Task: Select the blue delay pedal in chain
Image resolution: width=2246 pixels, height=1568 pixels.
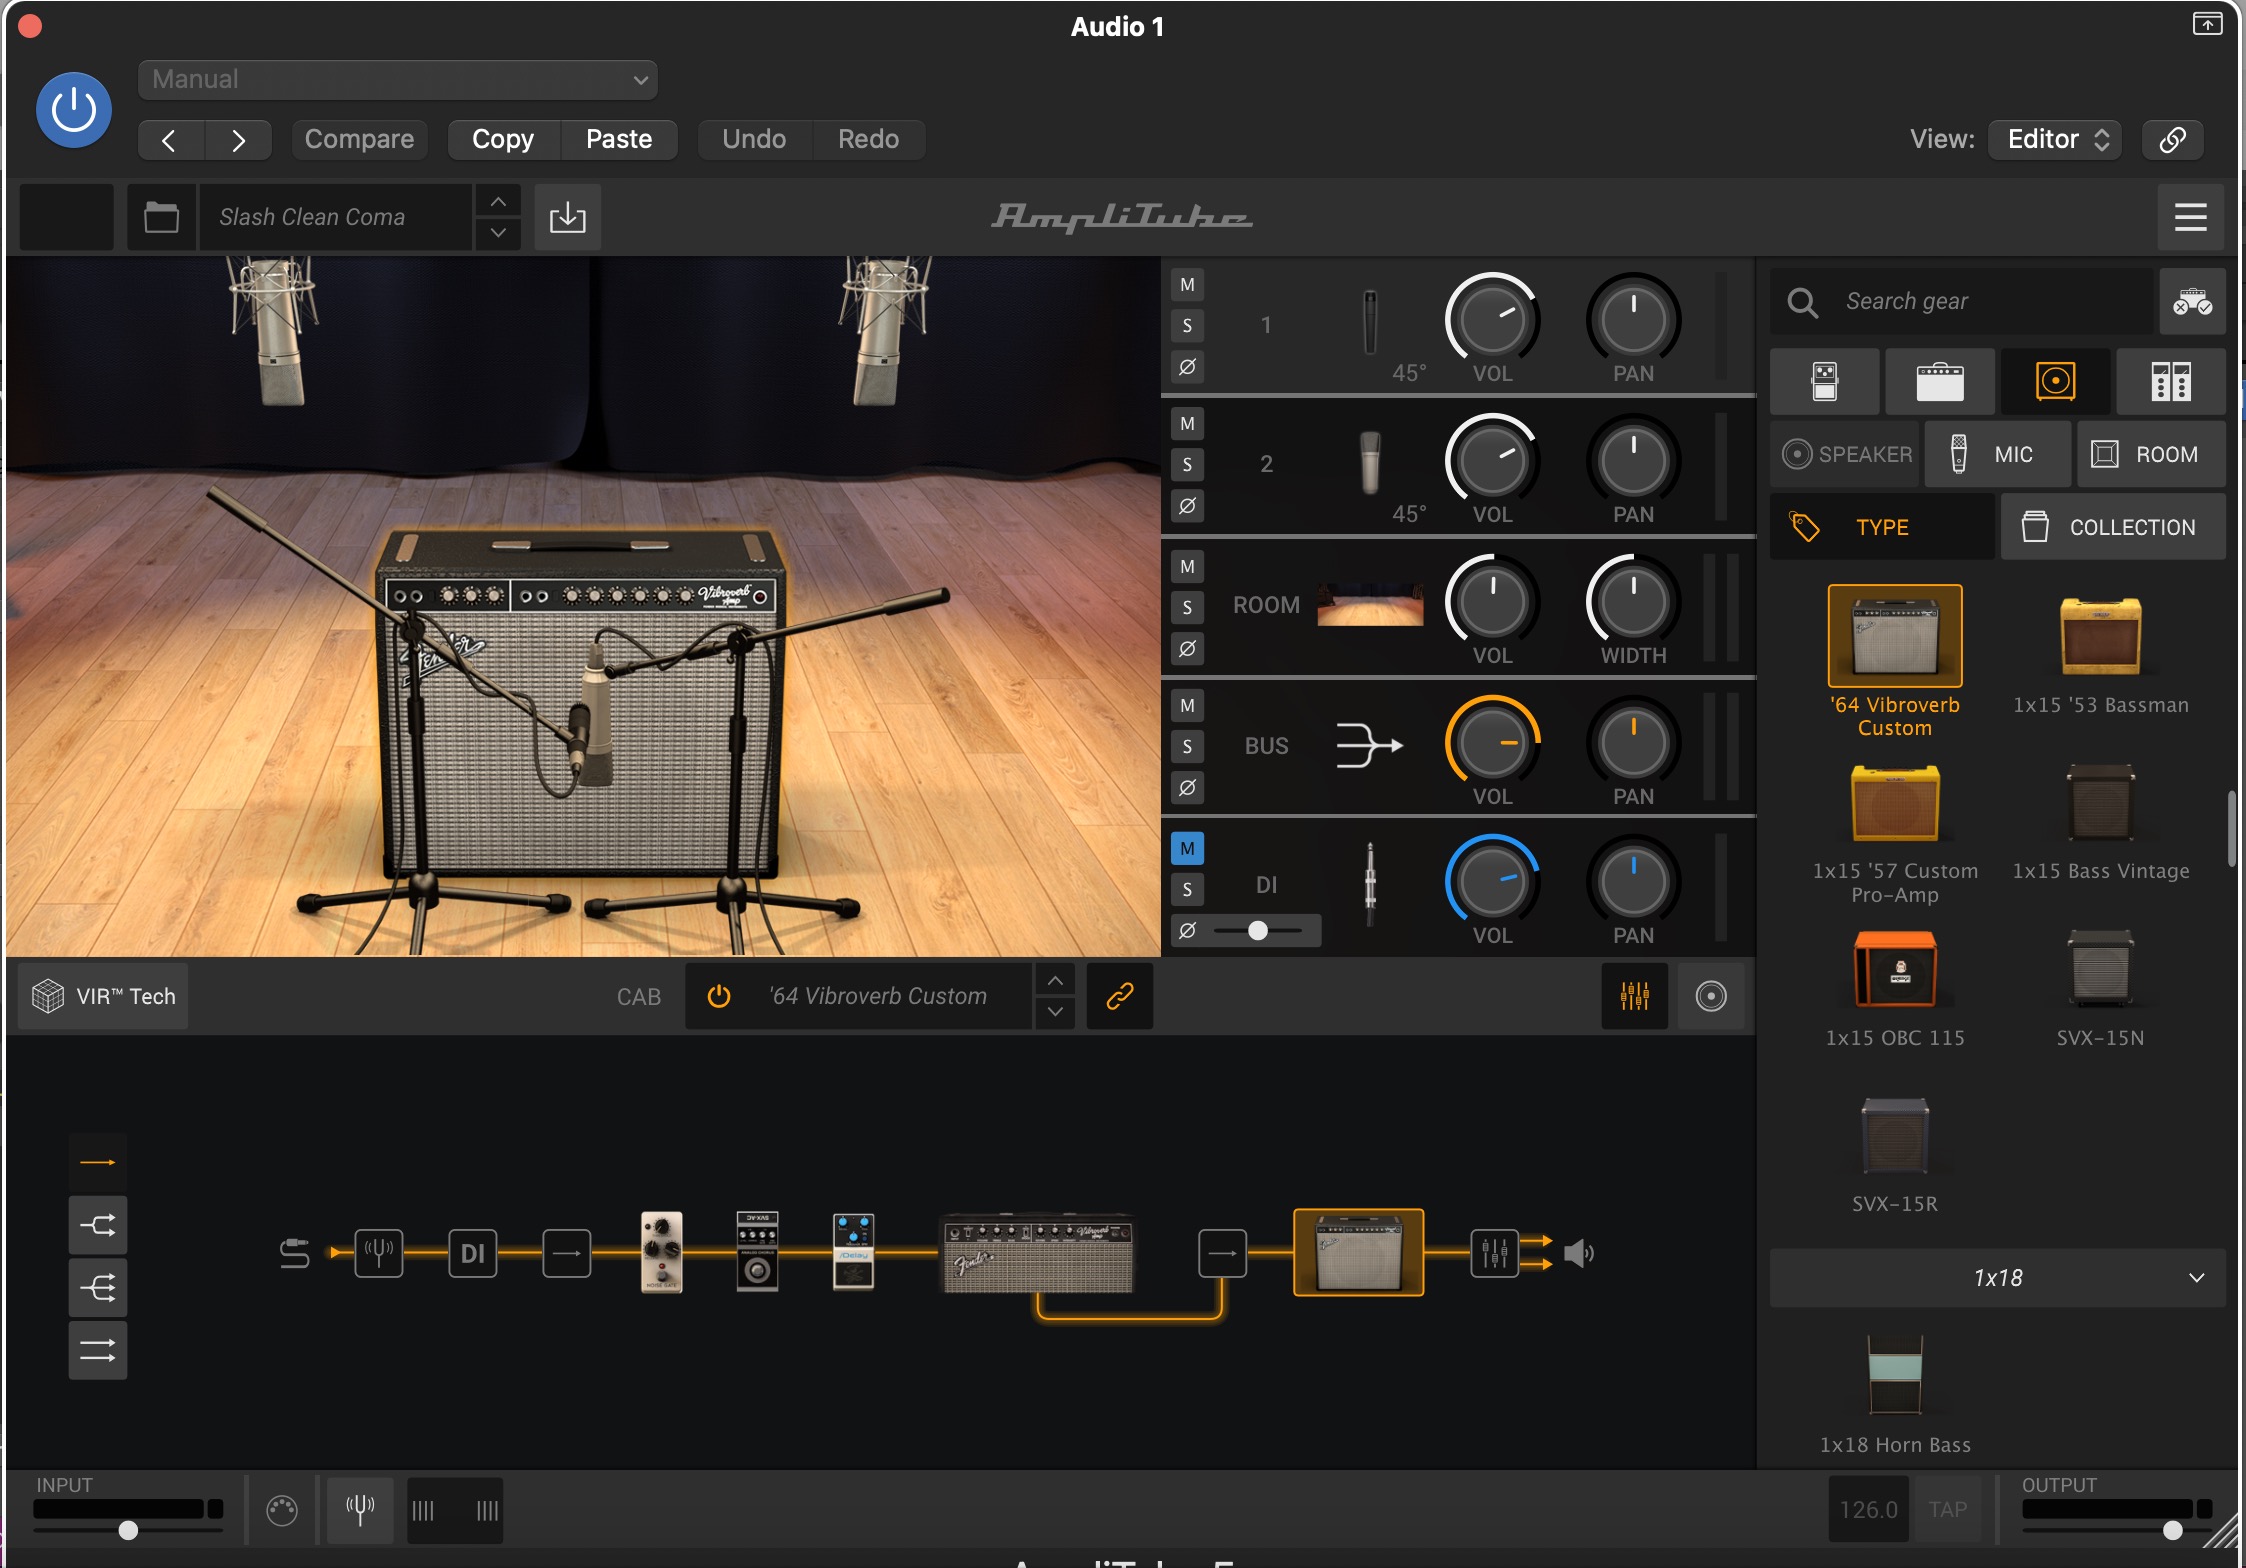Action: pos(853,1252)
